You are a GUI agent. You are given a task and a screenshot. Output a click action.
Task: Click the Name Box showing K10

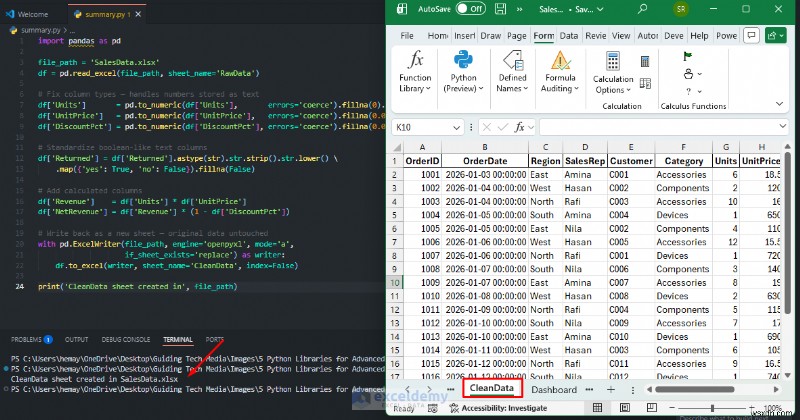click(x=421, y=127)
